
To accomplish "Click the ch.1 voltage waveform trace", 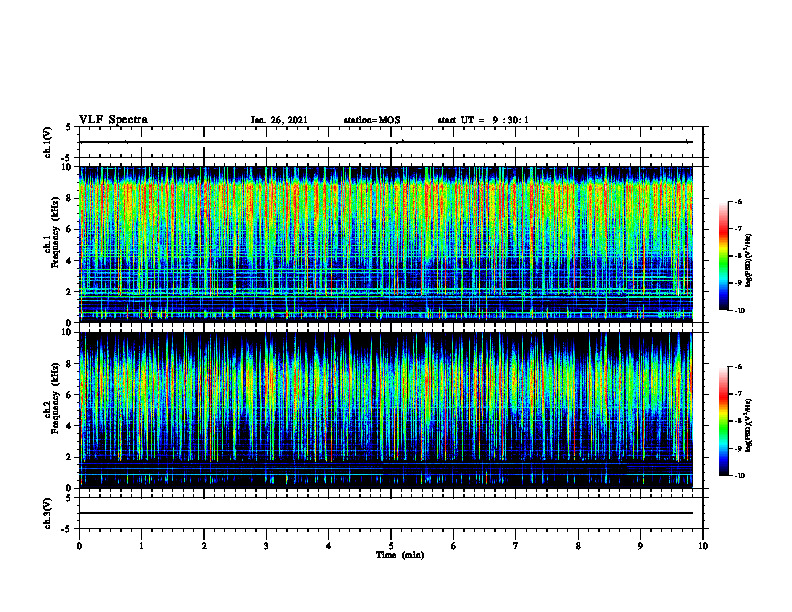I will (386, 142).
